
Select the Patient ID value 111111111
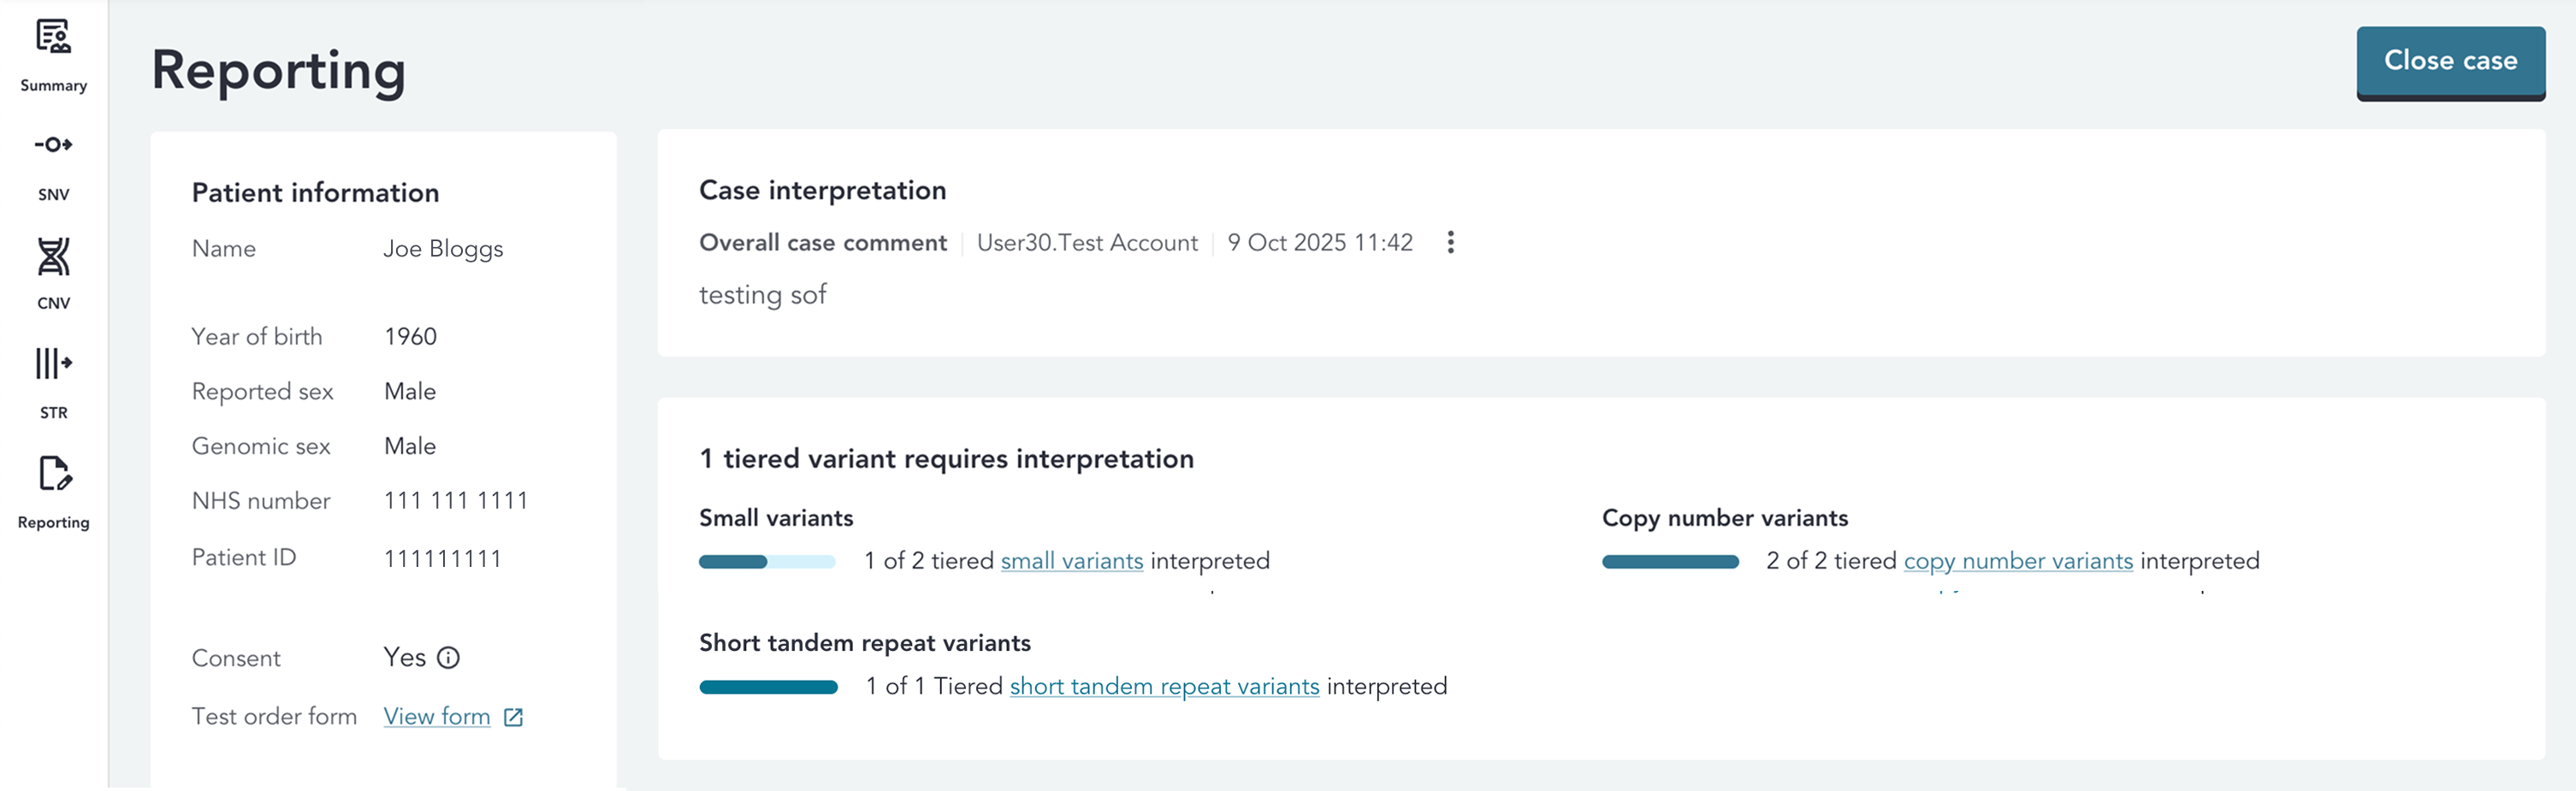tap(442, 559)
